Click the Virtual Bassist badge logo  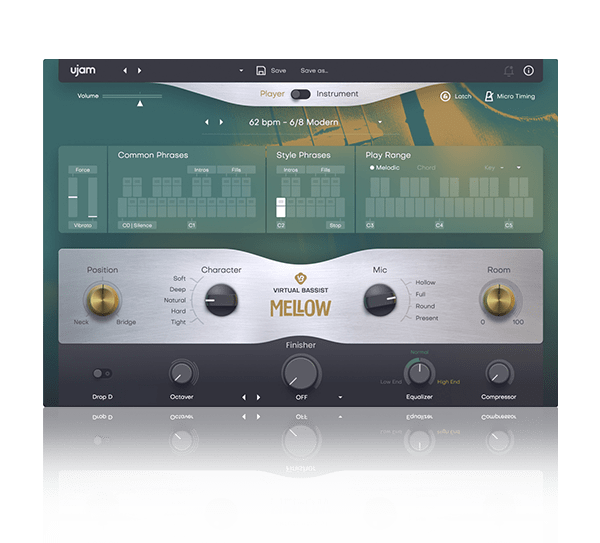click(x=300, y=278)
